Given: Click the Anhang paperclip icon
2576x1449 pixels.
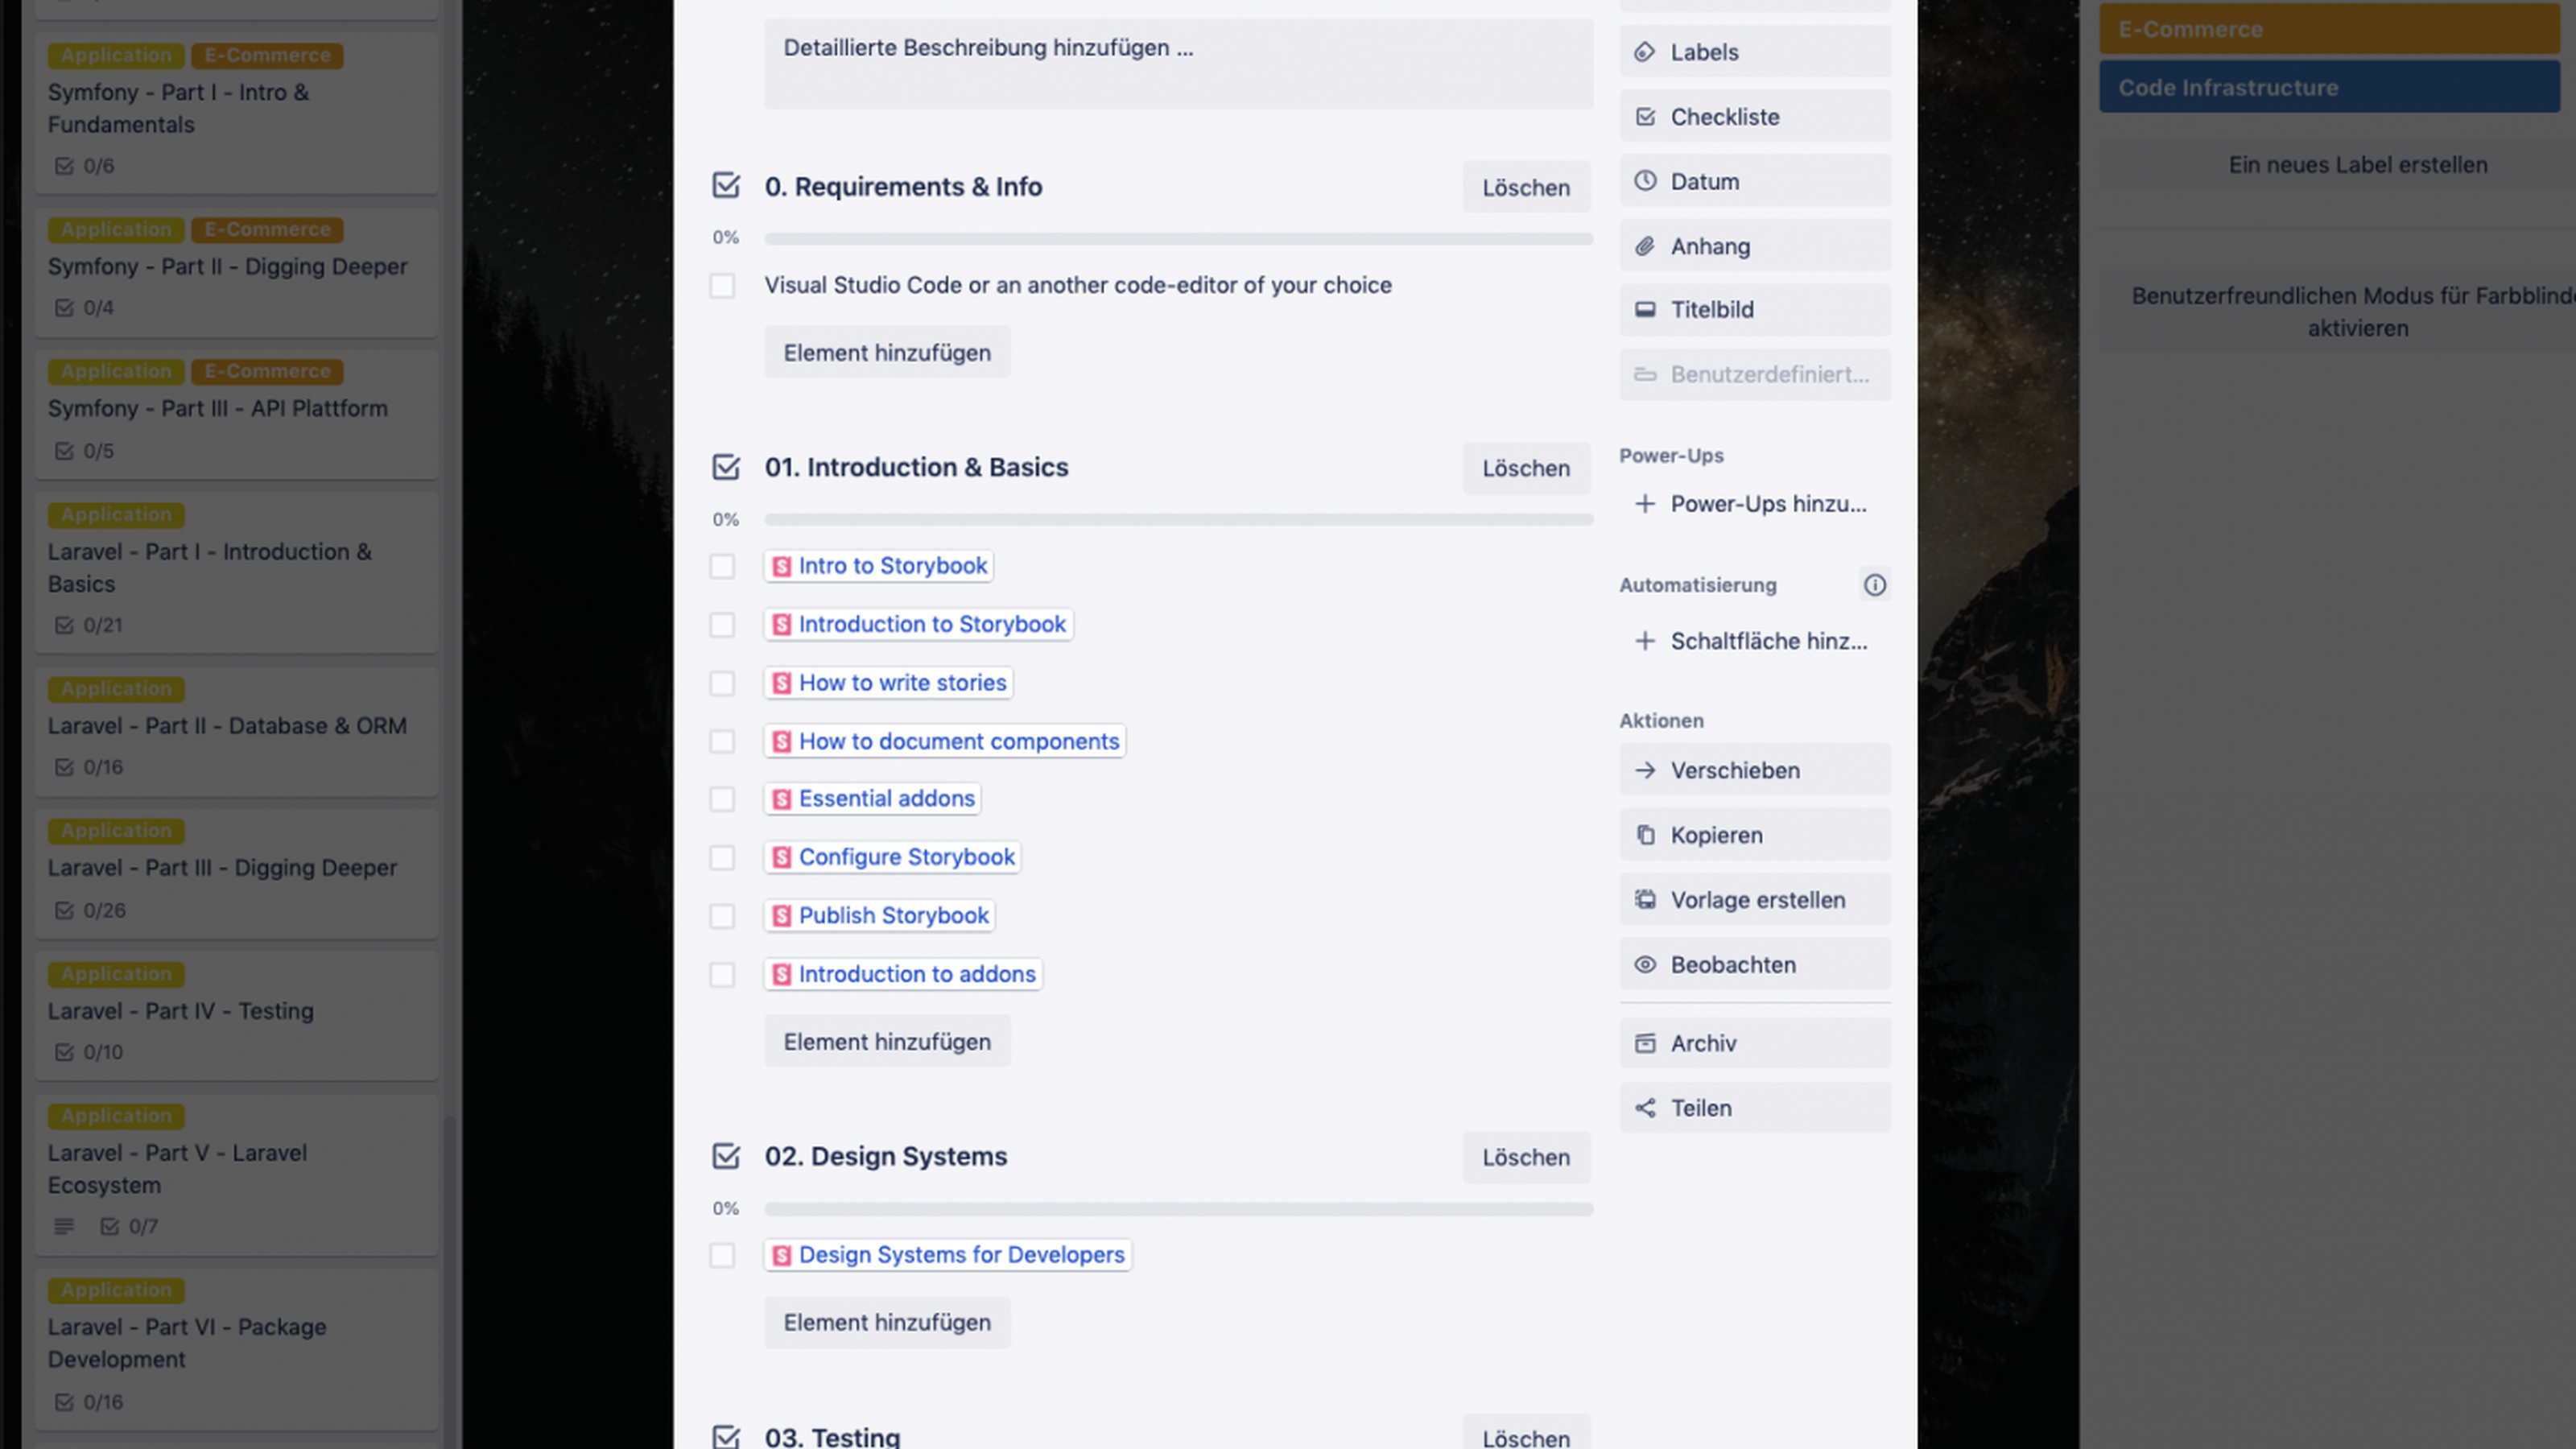Looking at the screenshot, I should pos(1644,246).
